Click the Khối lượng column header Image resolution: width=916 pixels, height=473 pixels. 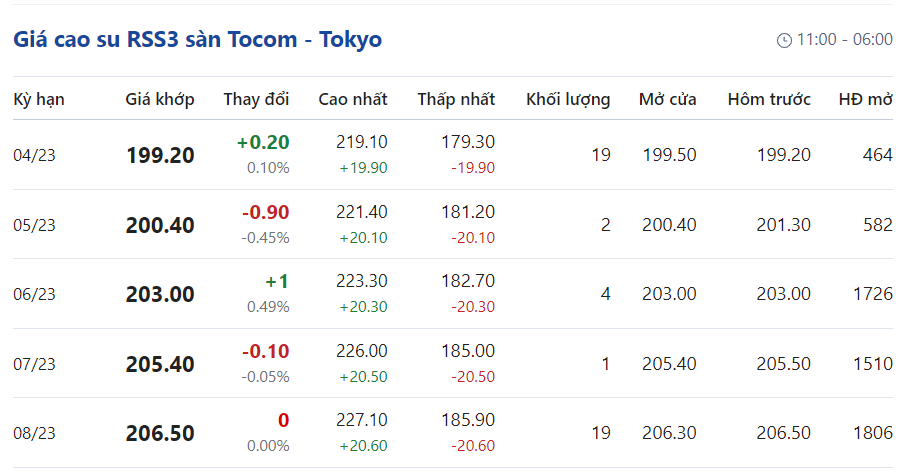pos(568,99)
